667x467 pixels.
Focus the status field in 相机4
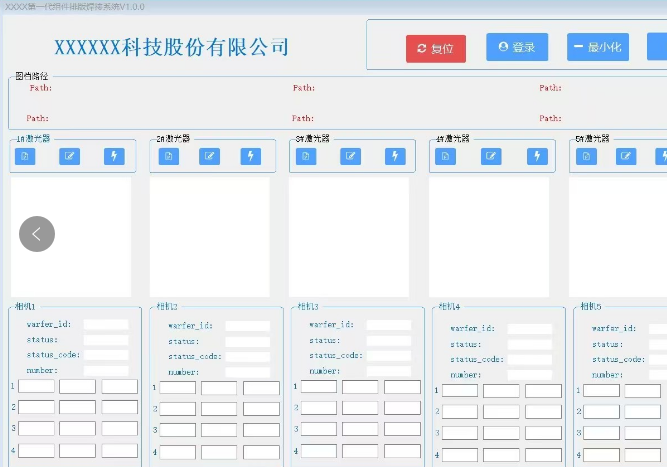(530, 345)
